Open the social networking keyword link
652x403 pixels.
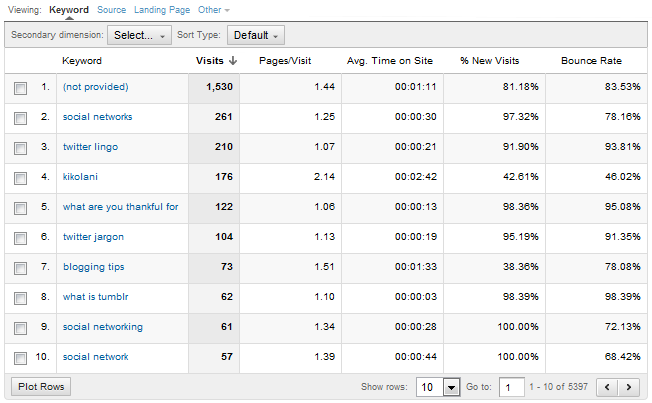pyautogui.click(x=103, y=327)
